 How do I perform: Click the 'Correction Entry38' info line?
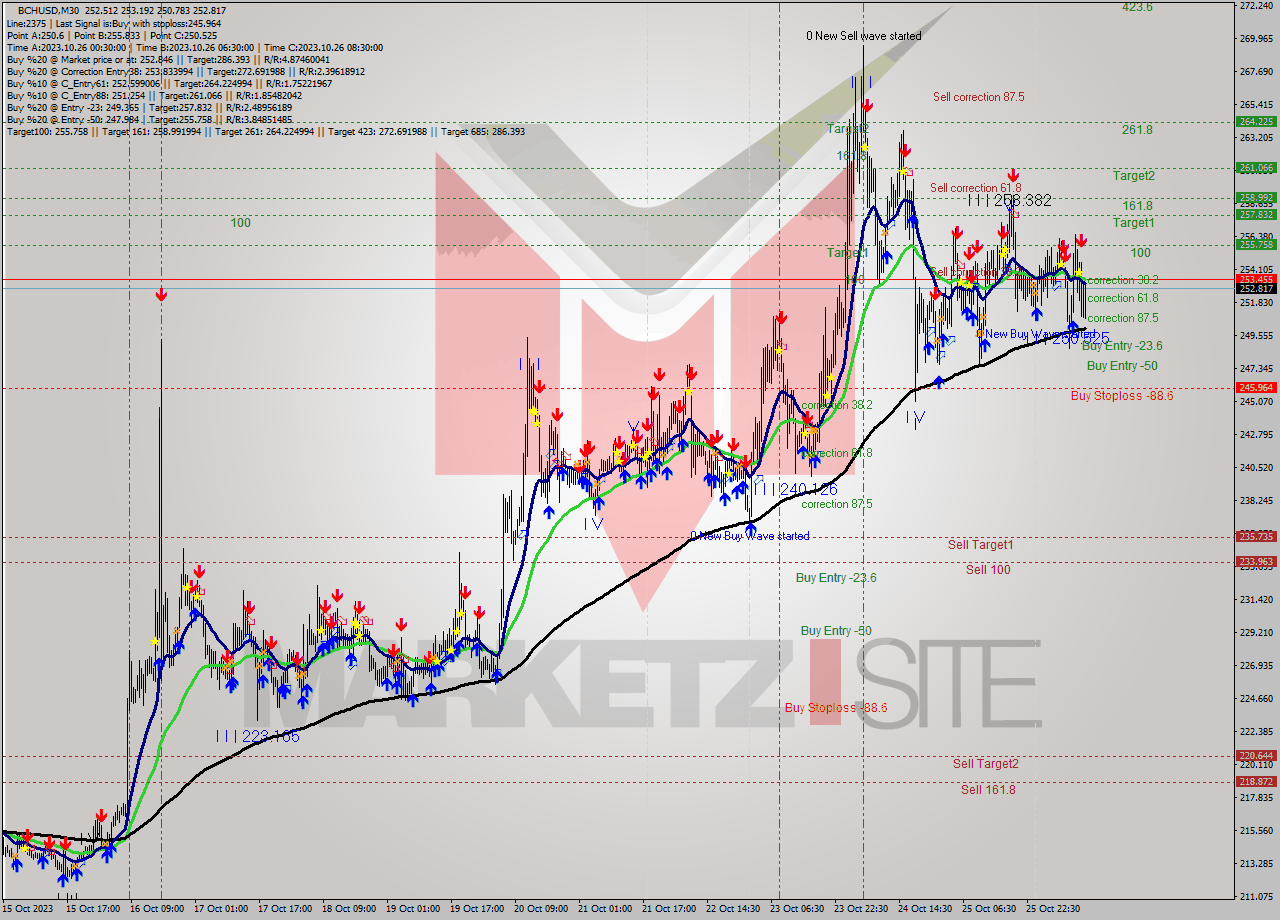click(186, 71)
